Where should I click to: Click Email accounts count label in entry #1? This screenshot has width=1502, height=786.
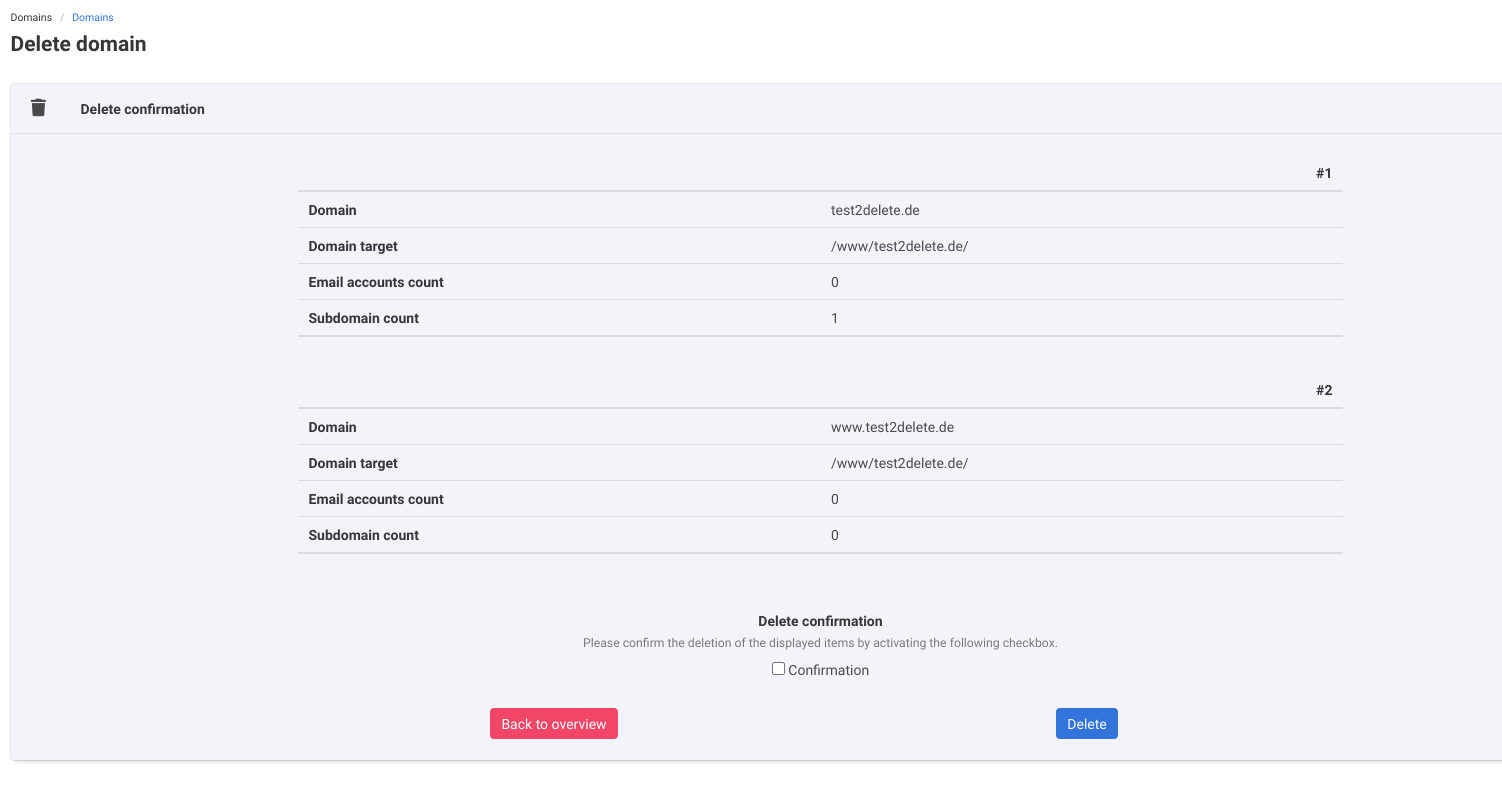point(376,282)
